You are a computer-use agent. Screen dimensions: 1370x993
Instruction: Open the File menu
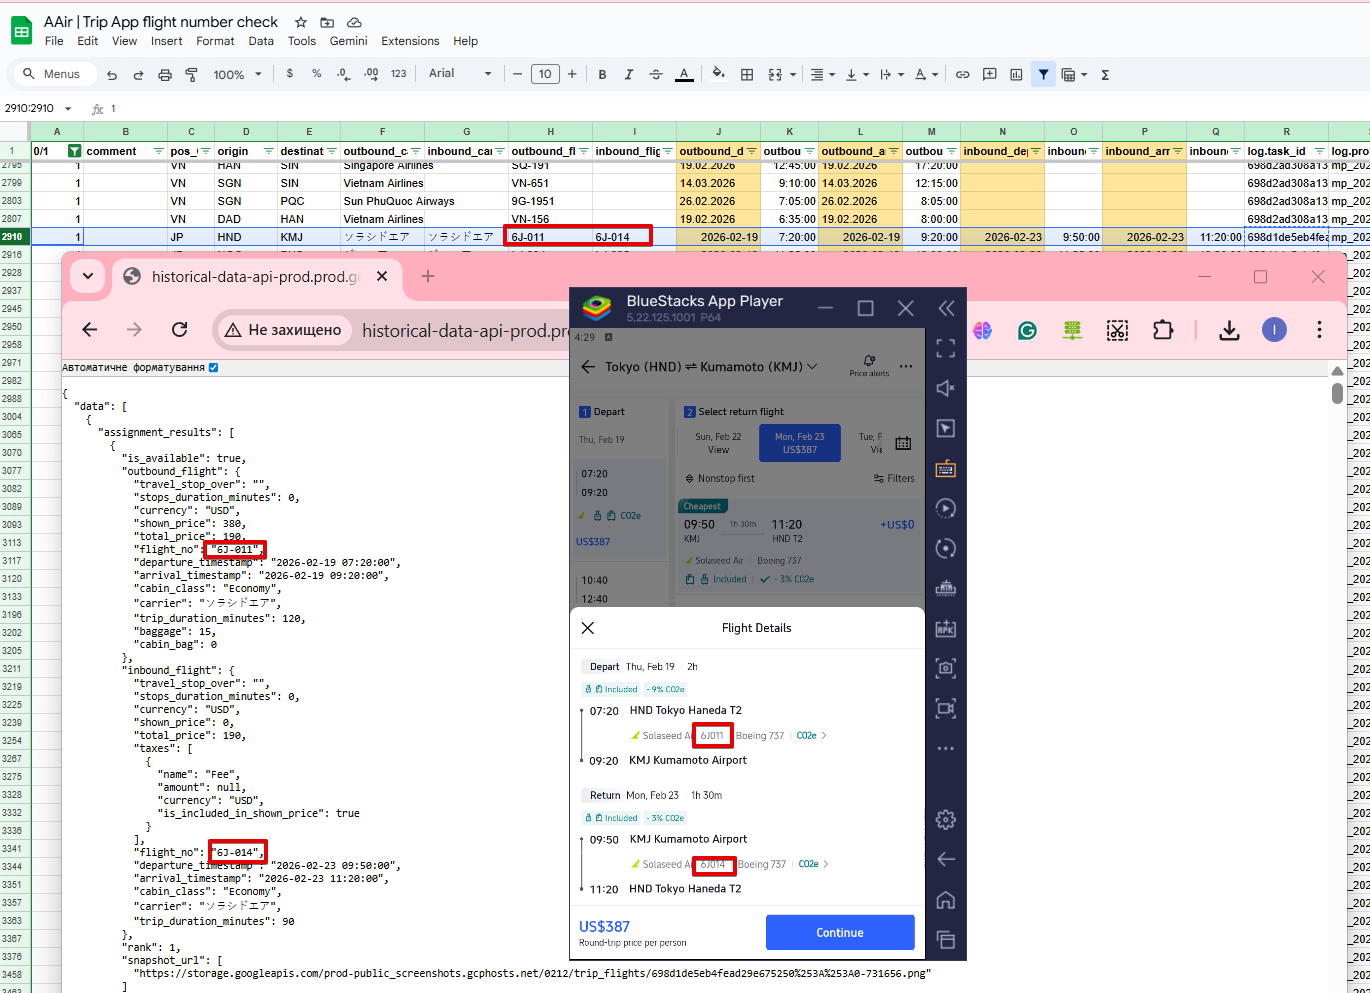point(54,41)
